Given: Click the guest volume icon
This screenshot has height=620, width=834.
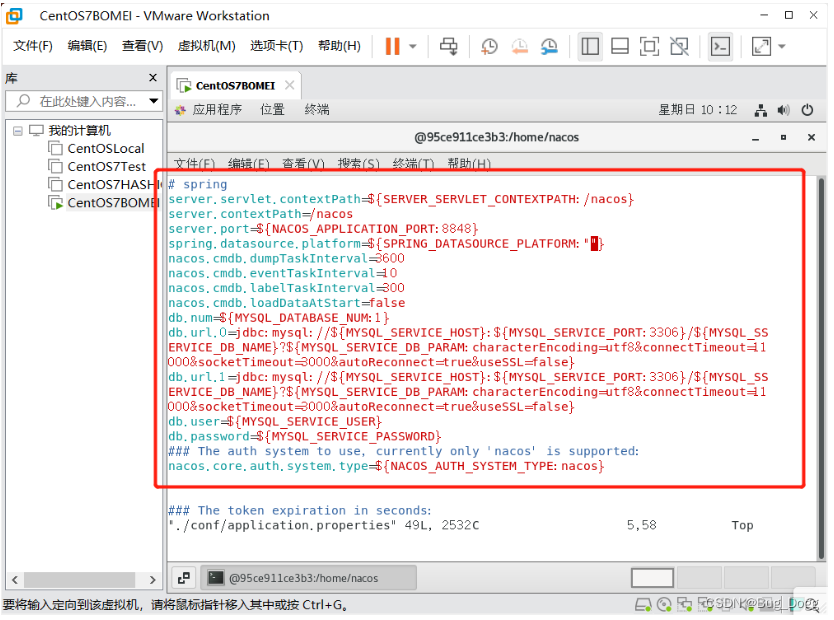Looking at the screenshot, I should pos(783,110).
